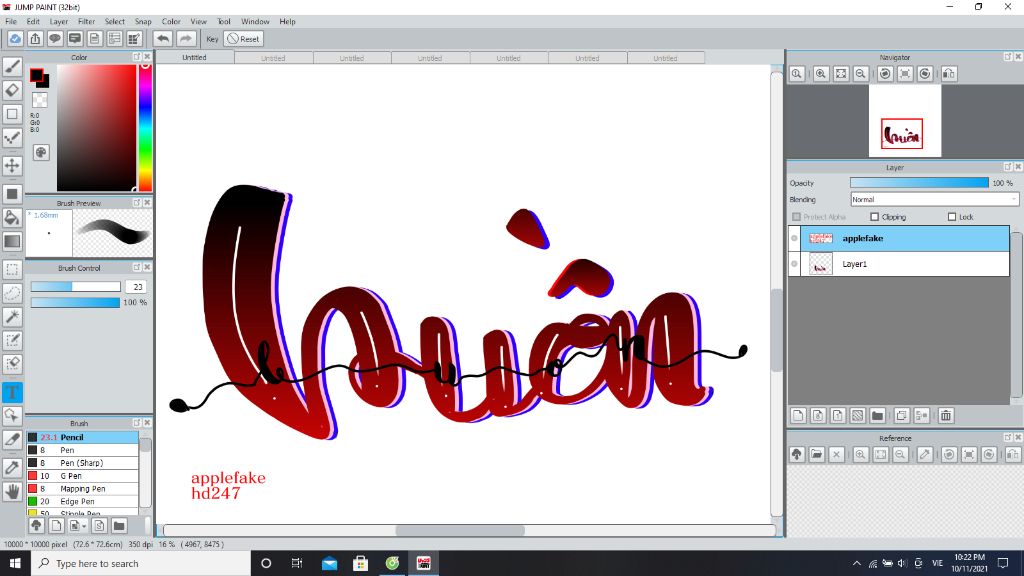Click Navigator zoom in icon
The image size is (1024, 576).
click(x=821, y=74)
